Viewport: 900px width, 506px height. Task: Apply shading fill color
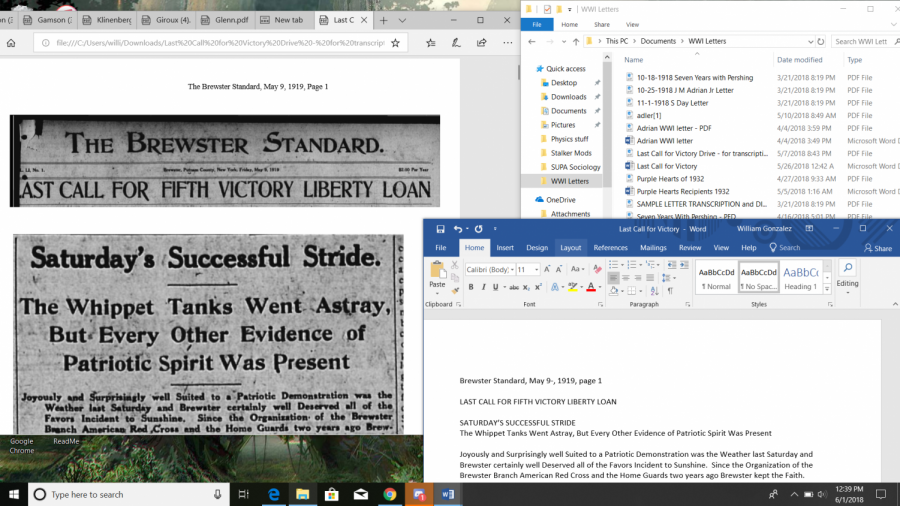[x=614, y=291]
